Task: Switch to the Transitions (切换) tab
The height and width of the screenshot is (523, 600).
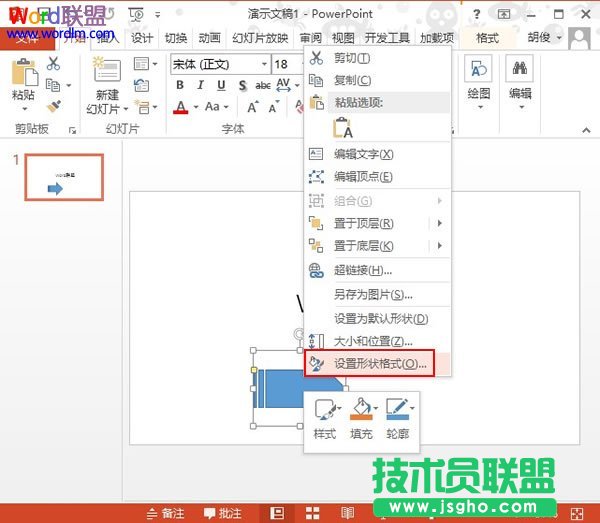Action: click(176, 38)
